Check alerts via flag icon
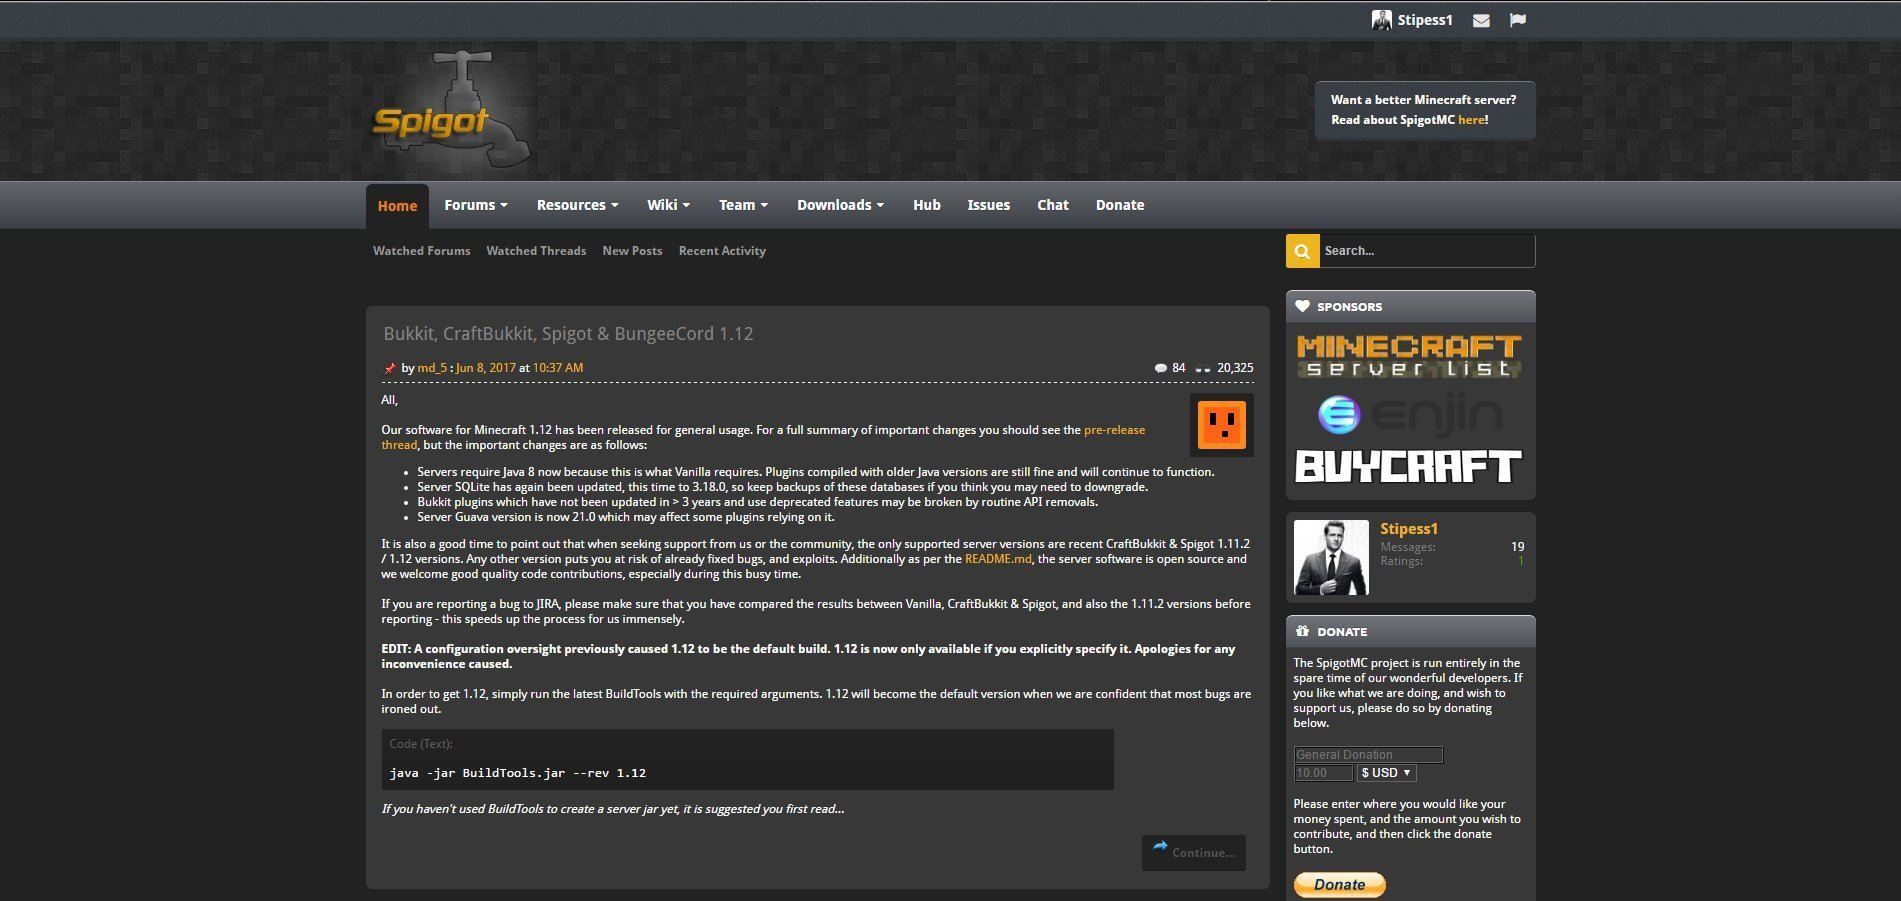Viewport: 1901px width, 901px height. coord(1518,19)
